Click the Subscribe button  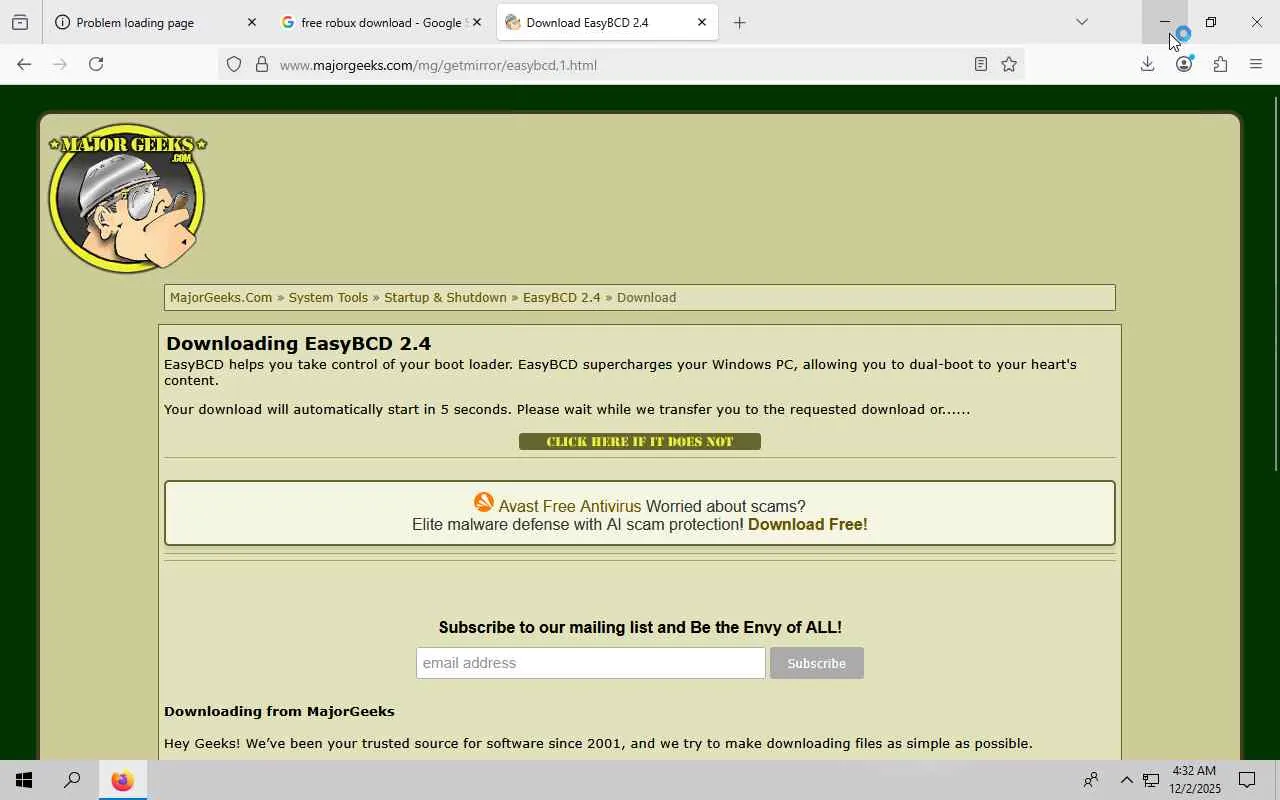[816, 663]
